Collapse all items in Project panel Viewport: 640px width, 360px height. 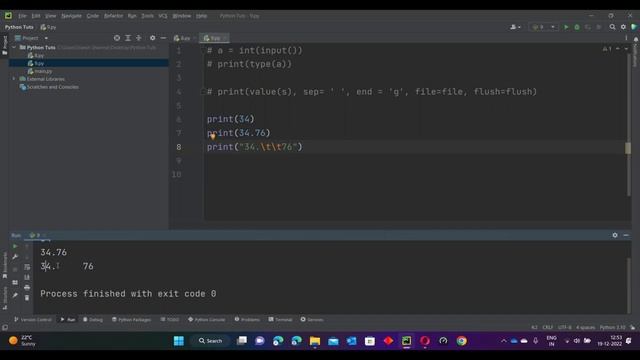pyautogui.click(x=139, y=38)
